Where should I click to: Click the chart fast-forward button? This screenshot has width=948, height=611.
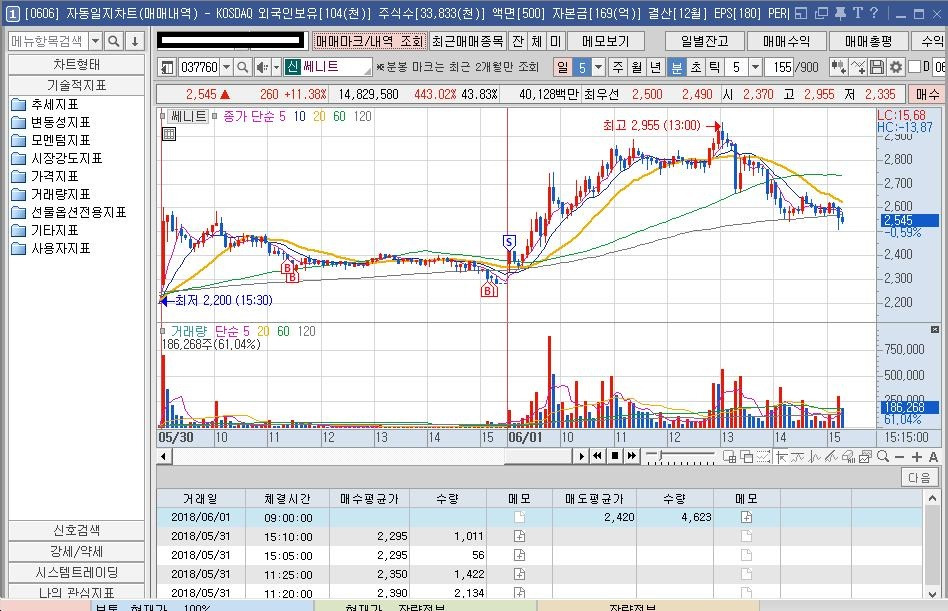[x=632, y=456]
